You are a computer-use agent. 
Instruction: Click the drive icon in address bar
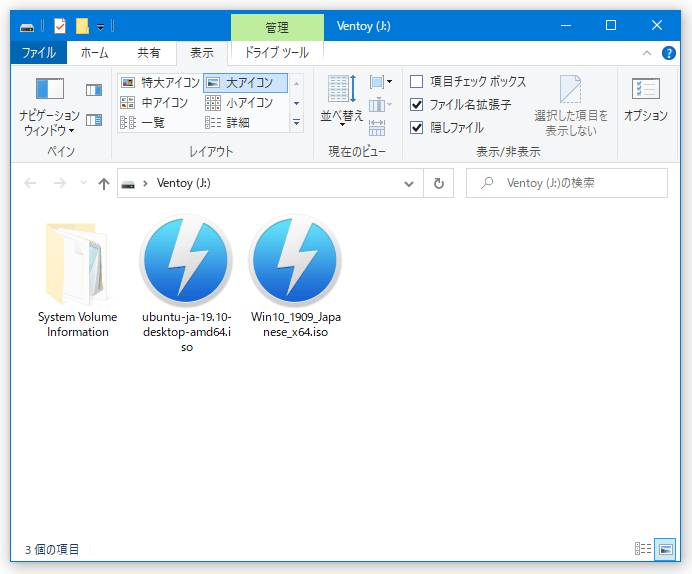[x=128, y=184]
